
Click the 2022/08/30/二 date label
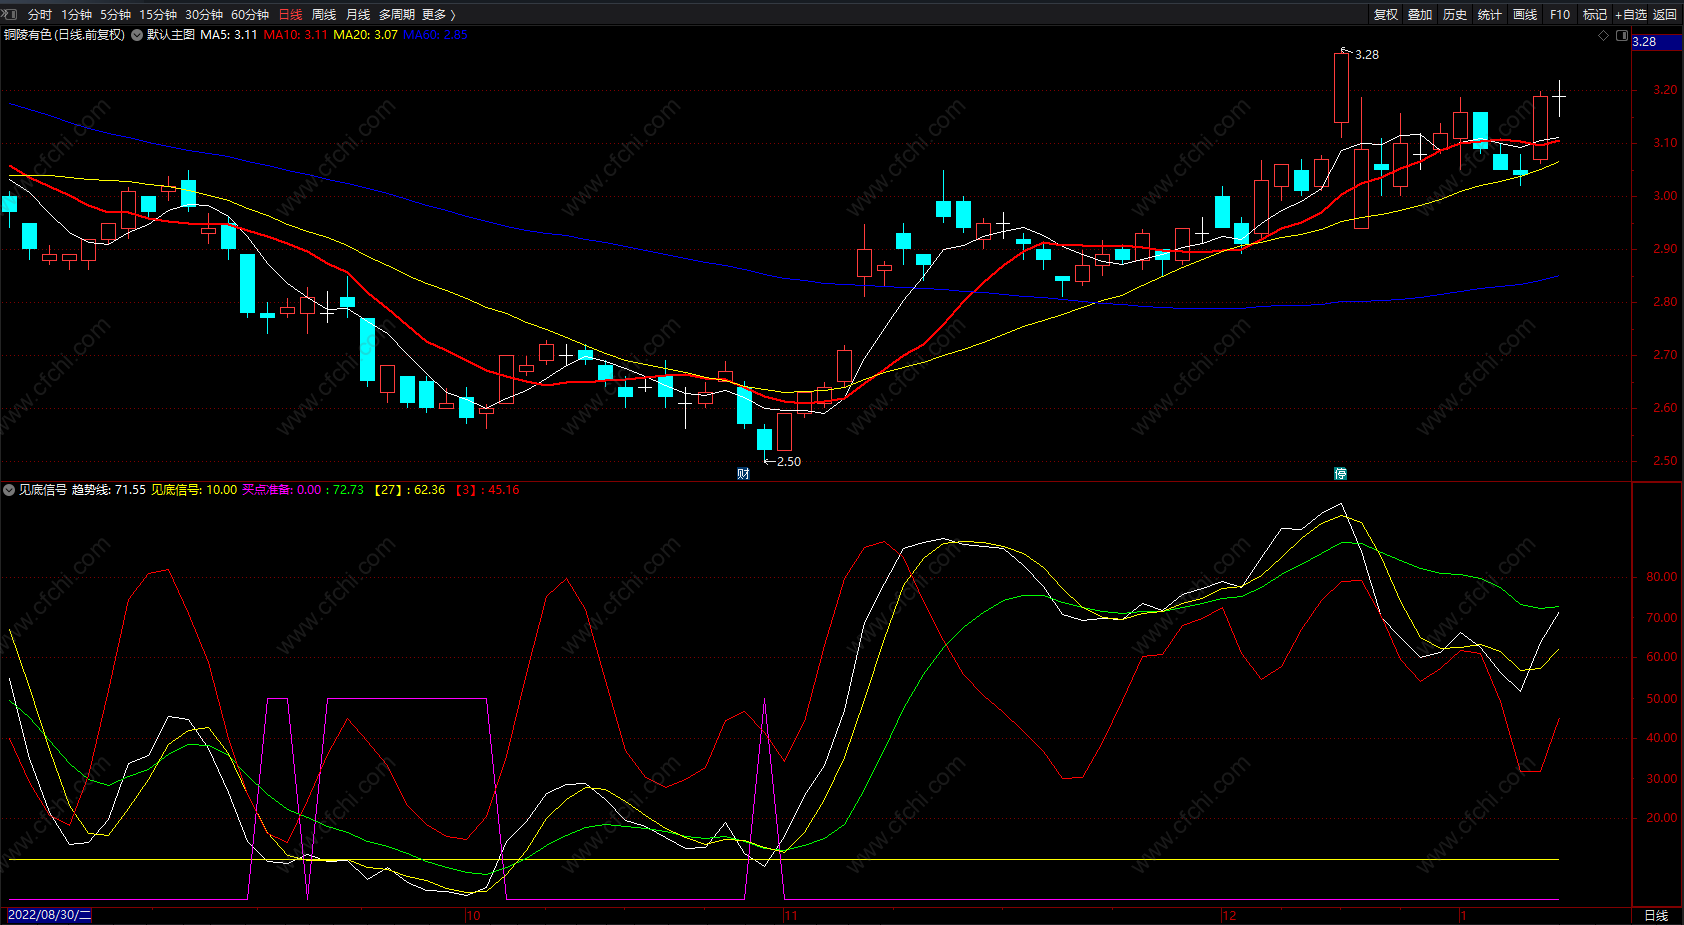[x=49, y=915]
